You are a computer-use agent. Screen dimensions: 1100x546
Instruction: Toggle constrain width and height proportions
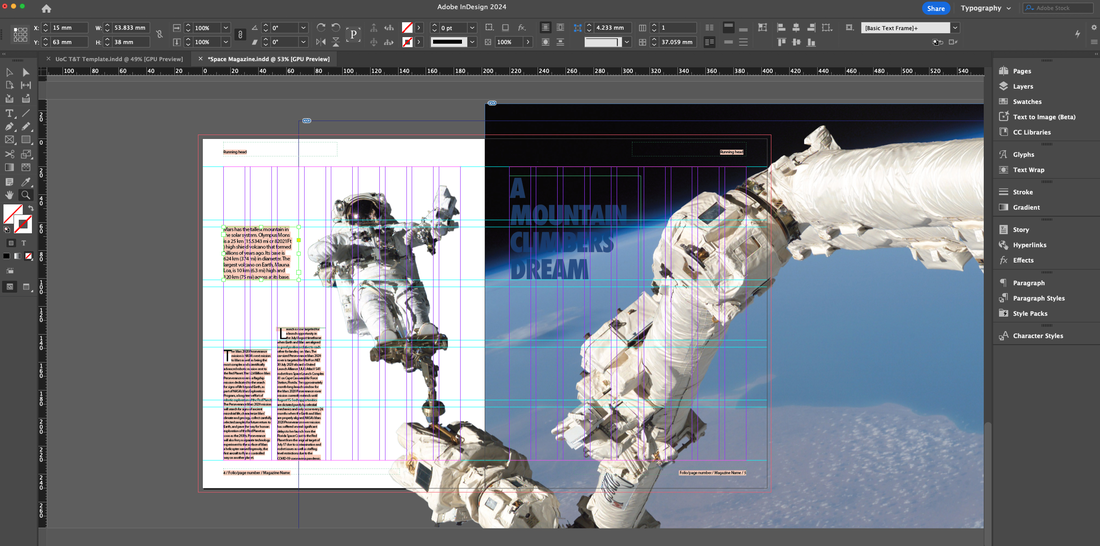click(159, 34)
